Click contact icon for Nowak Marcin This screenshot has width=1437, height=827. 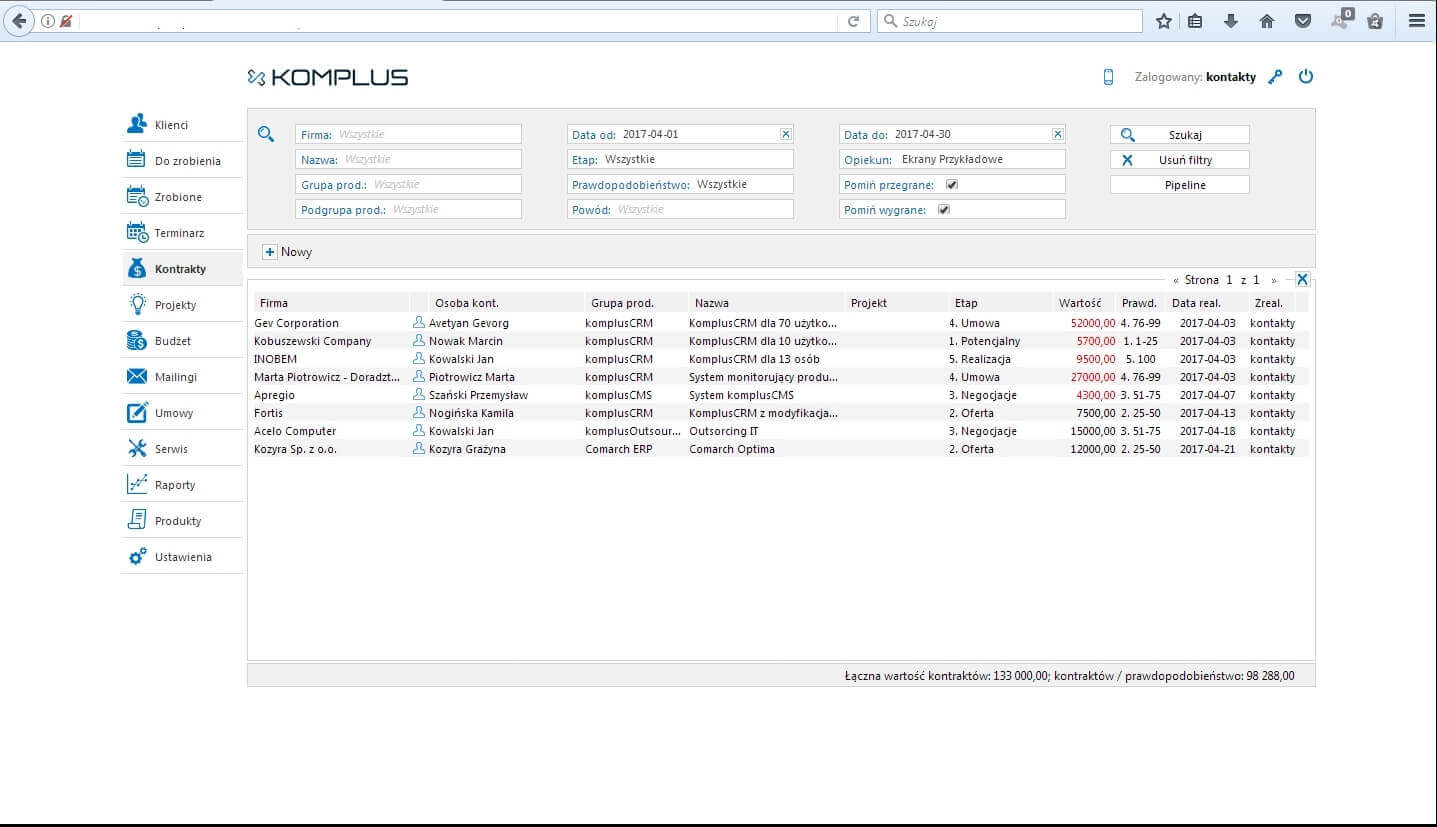419,341
